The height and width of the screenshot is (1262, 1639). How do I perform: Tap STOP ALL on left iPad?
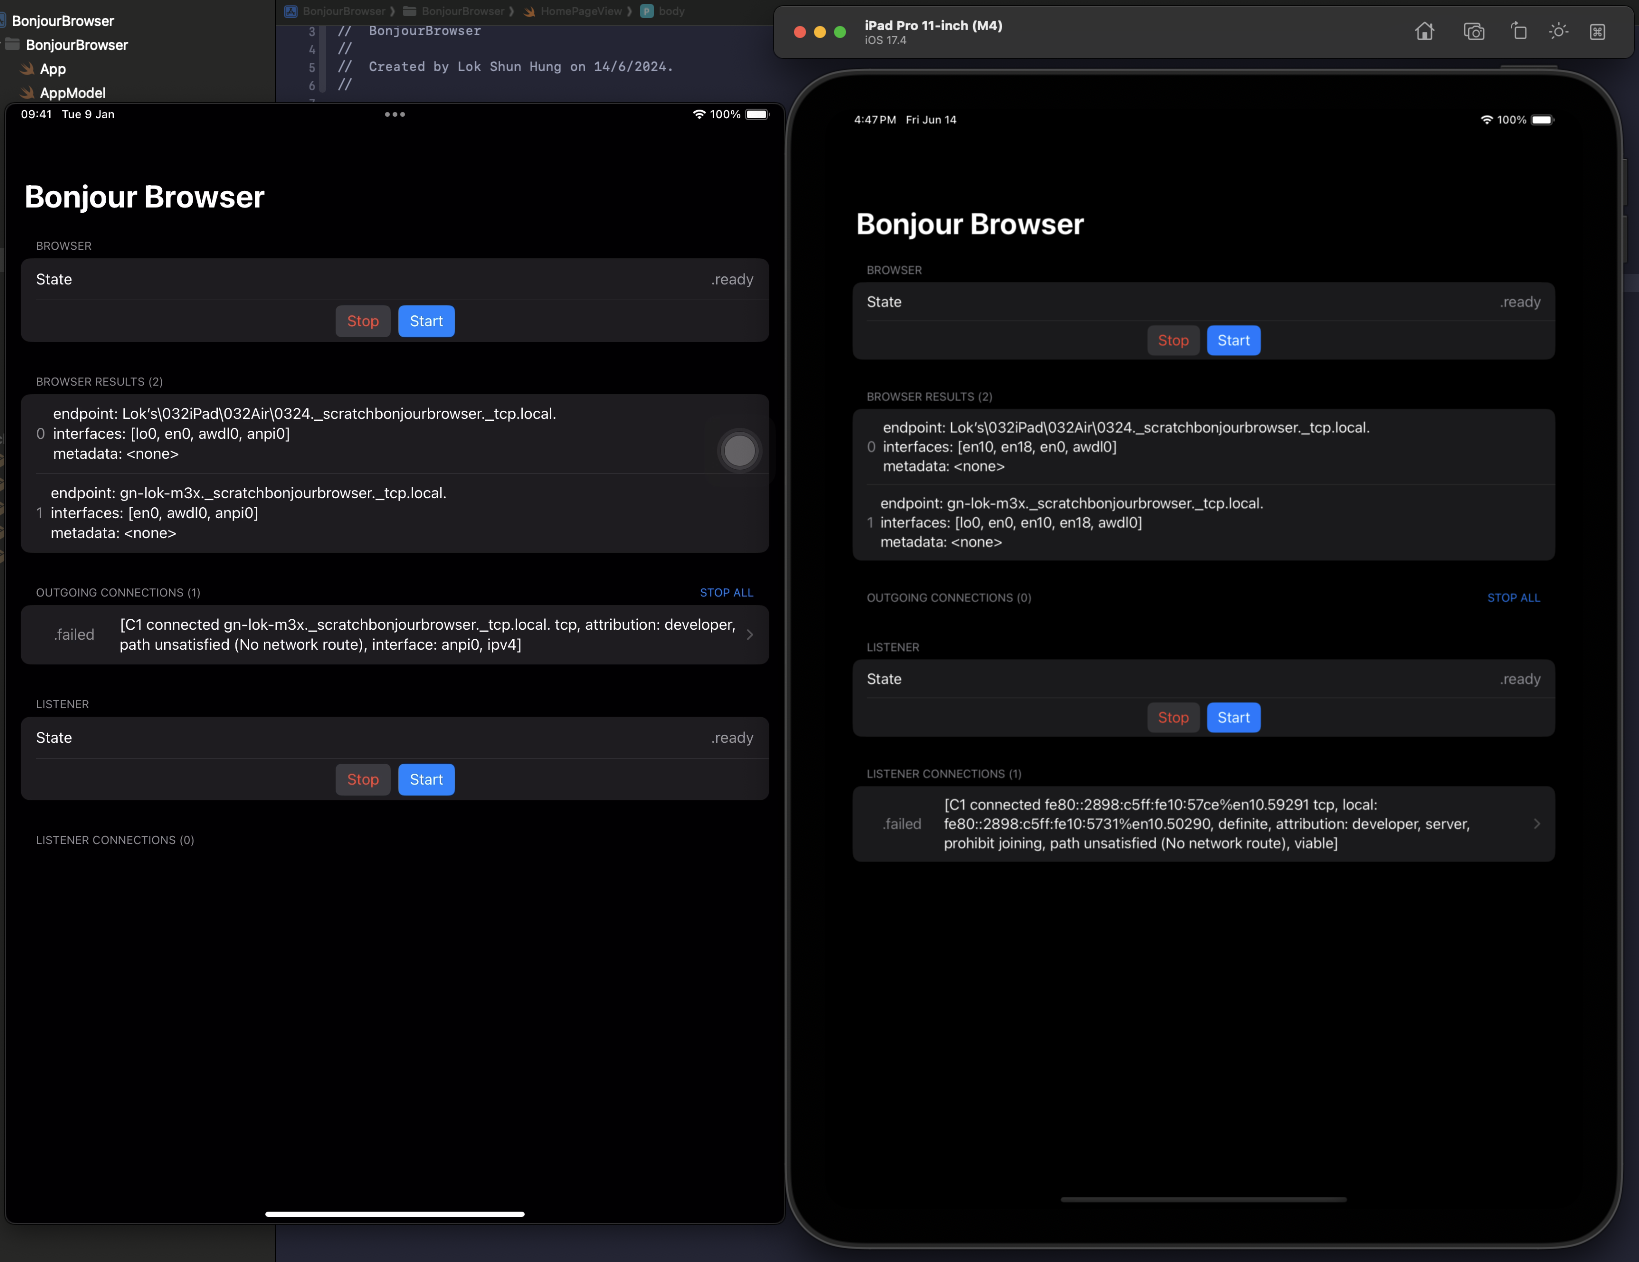pos(726,593)
